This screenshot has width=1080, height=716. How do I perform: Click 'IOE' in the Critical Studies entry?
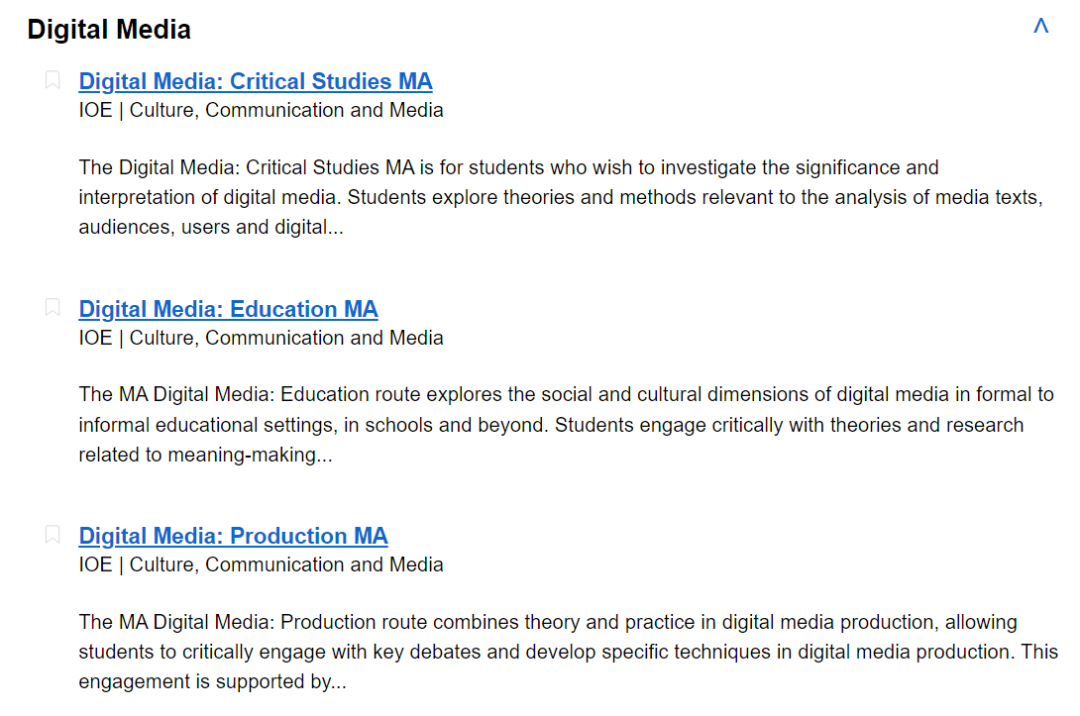click(95, 110)
